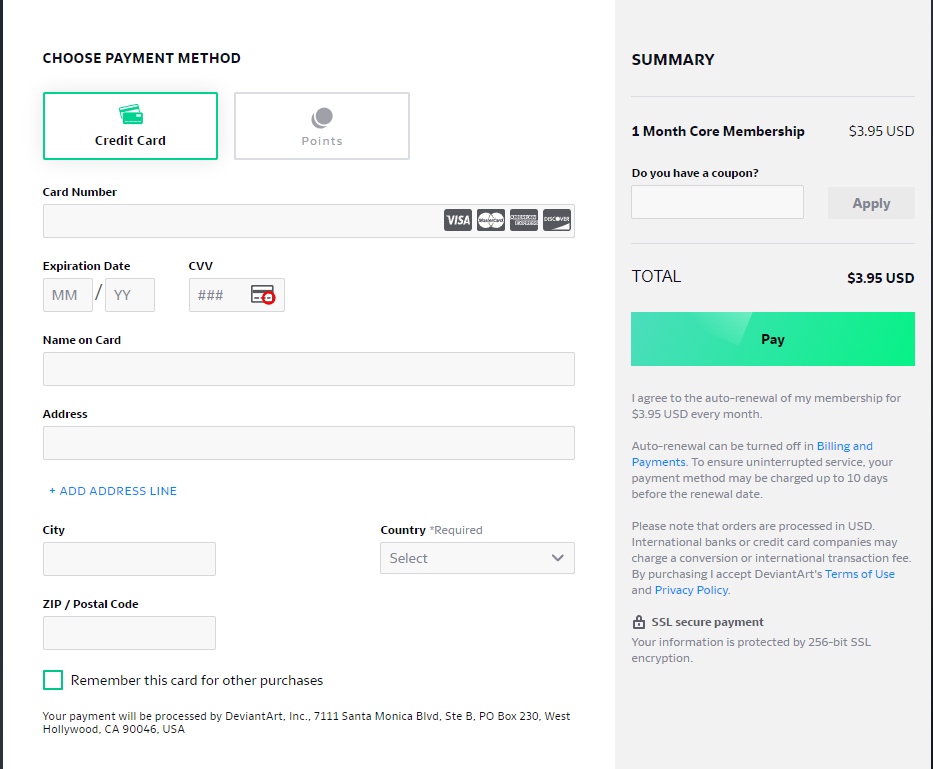Open the Country select dropdown

477,558
